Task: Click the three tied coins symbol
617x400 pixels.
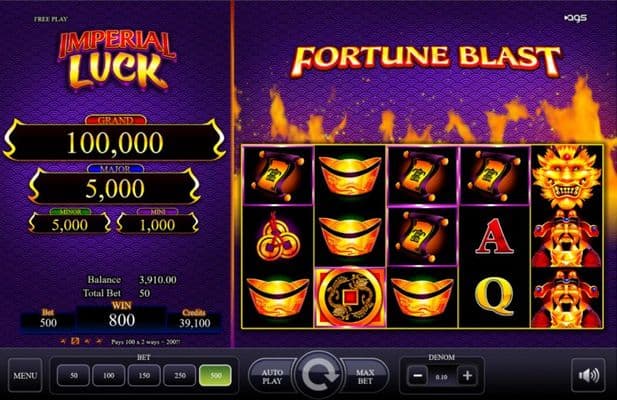Action: coord(279,238)
